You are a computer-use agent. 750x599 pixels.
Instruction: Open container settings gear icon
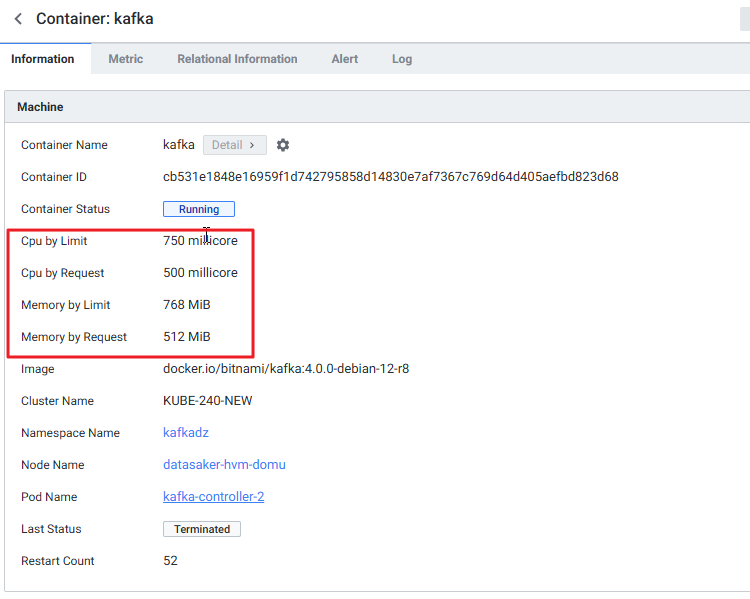point(283,145)
